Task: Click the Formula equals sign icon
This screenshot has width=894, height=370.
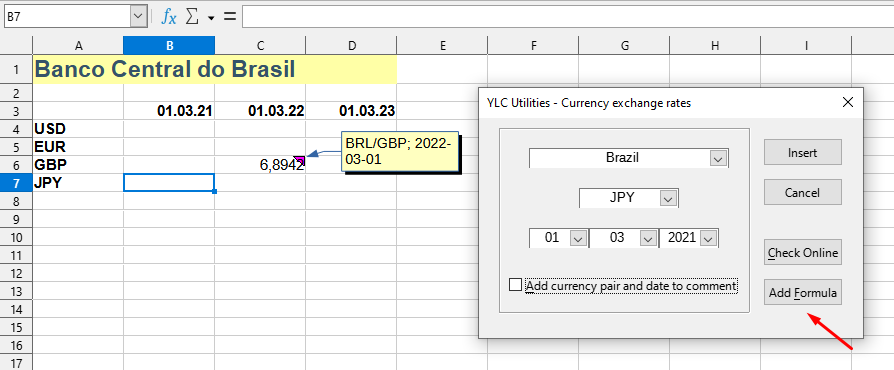Action: pyautogui.click(x=230, y=17)
